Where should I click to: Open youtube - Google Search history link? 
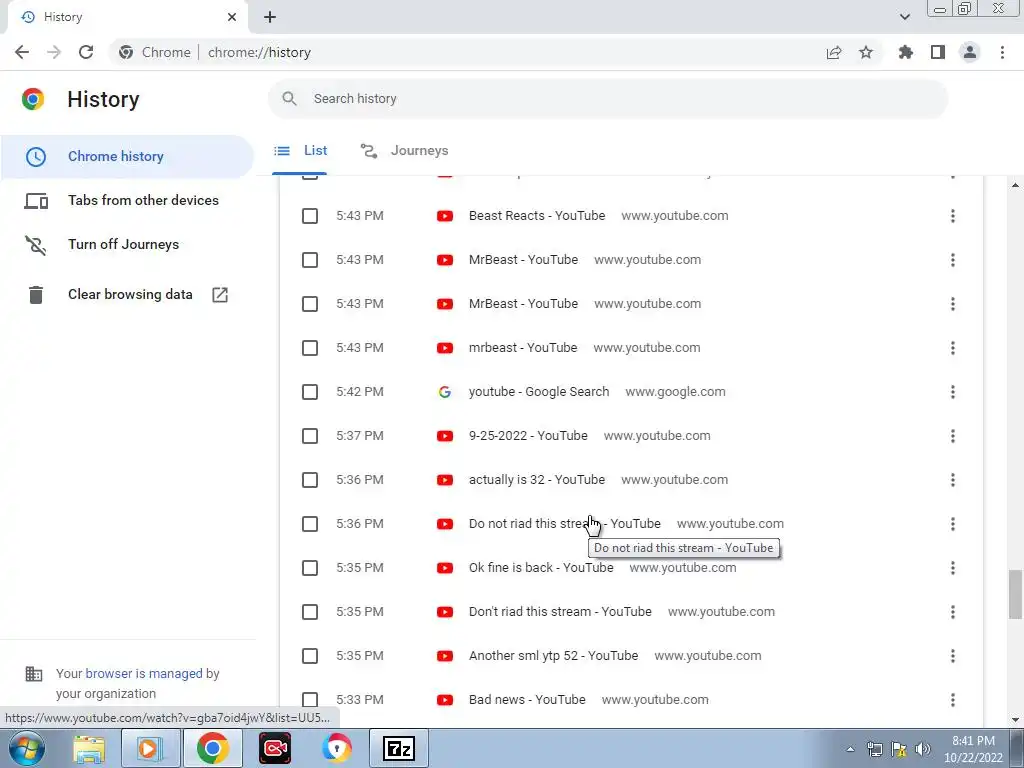coord(539,392)
